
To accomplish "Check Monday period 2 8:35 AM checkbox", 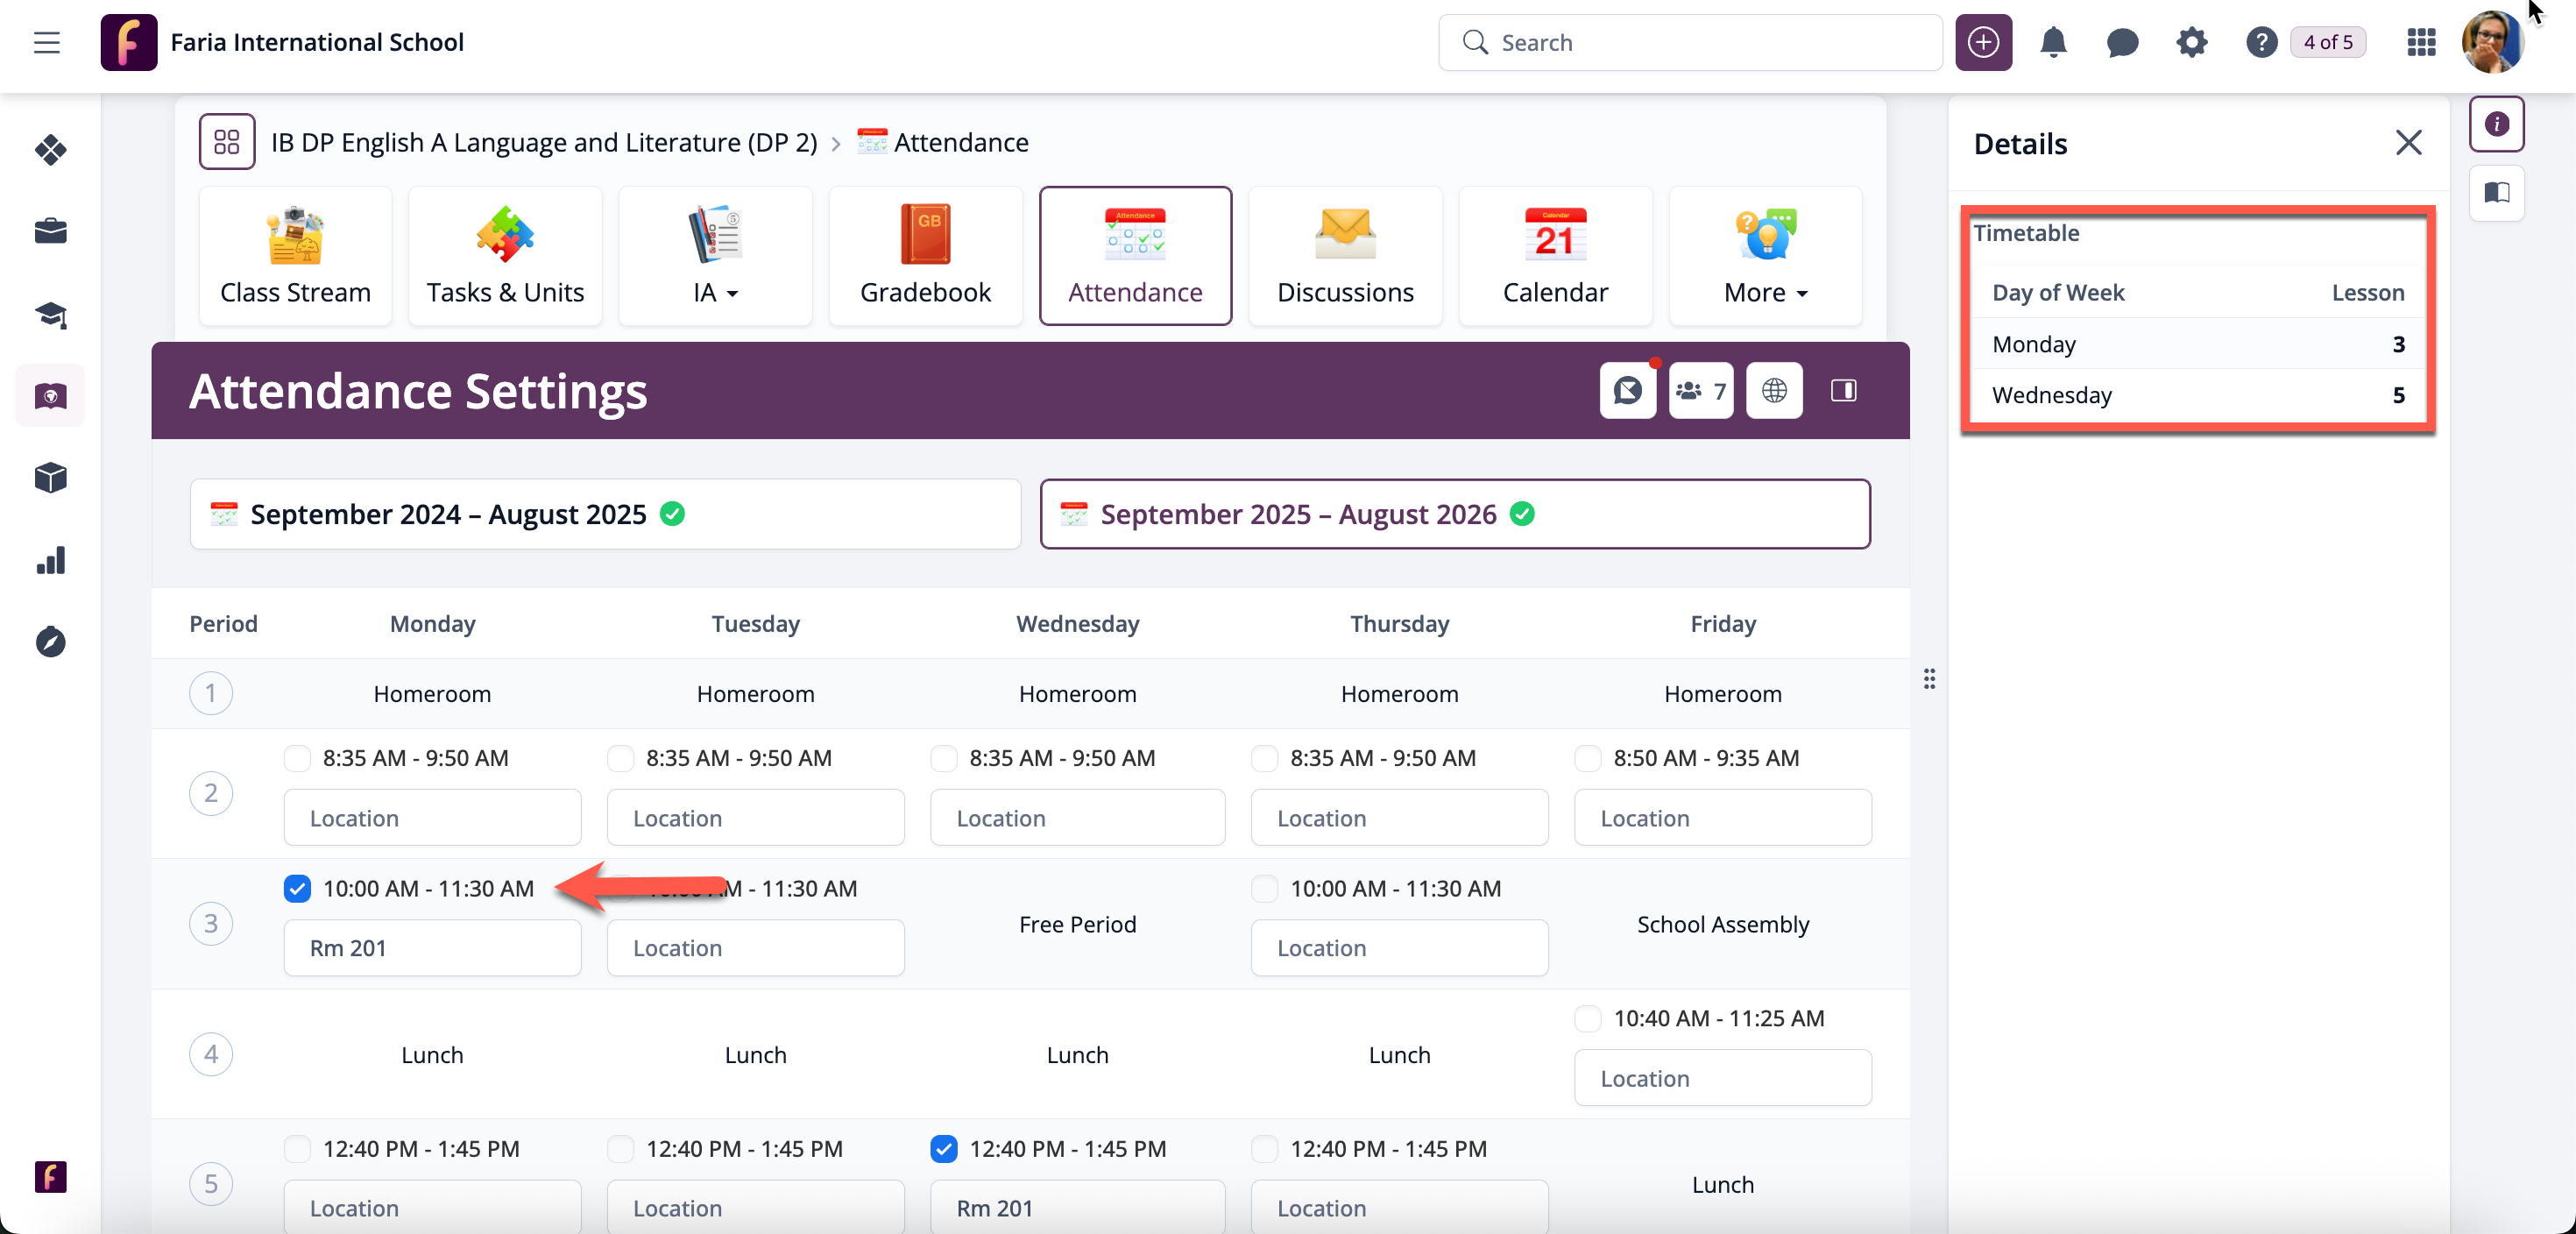I will (x=297, y=758).
